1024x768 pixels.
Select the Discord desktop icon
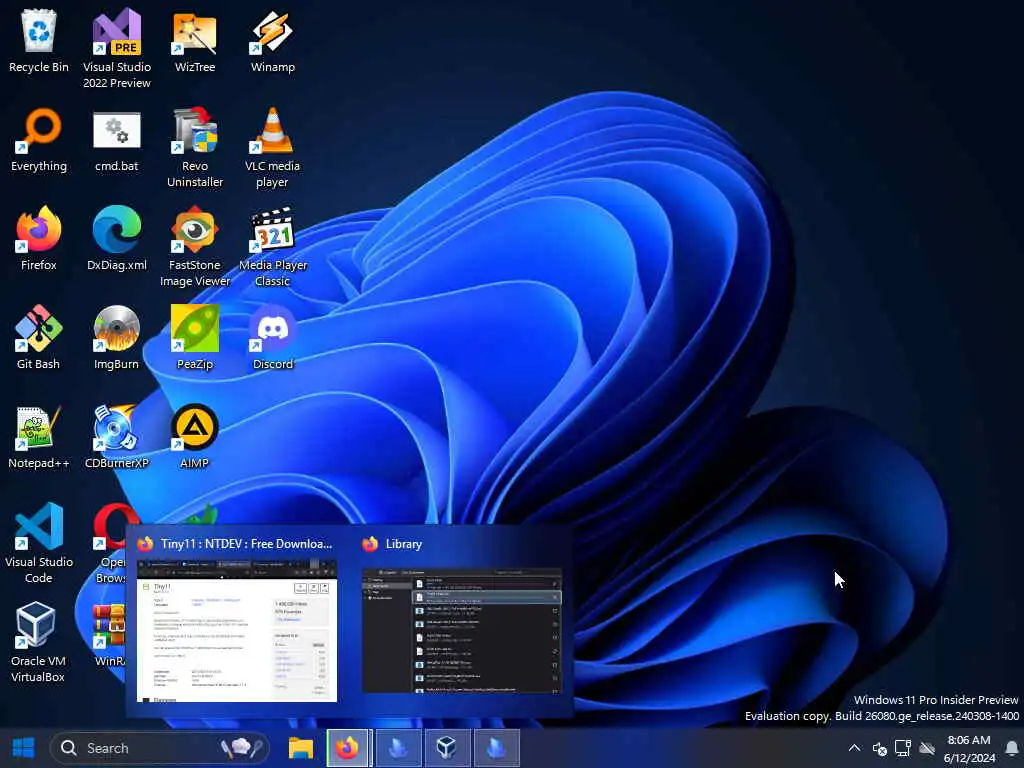[x=272, y=338]
